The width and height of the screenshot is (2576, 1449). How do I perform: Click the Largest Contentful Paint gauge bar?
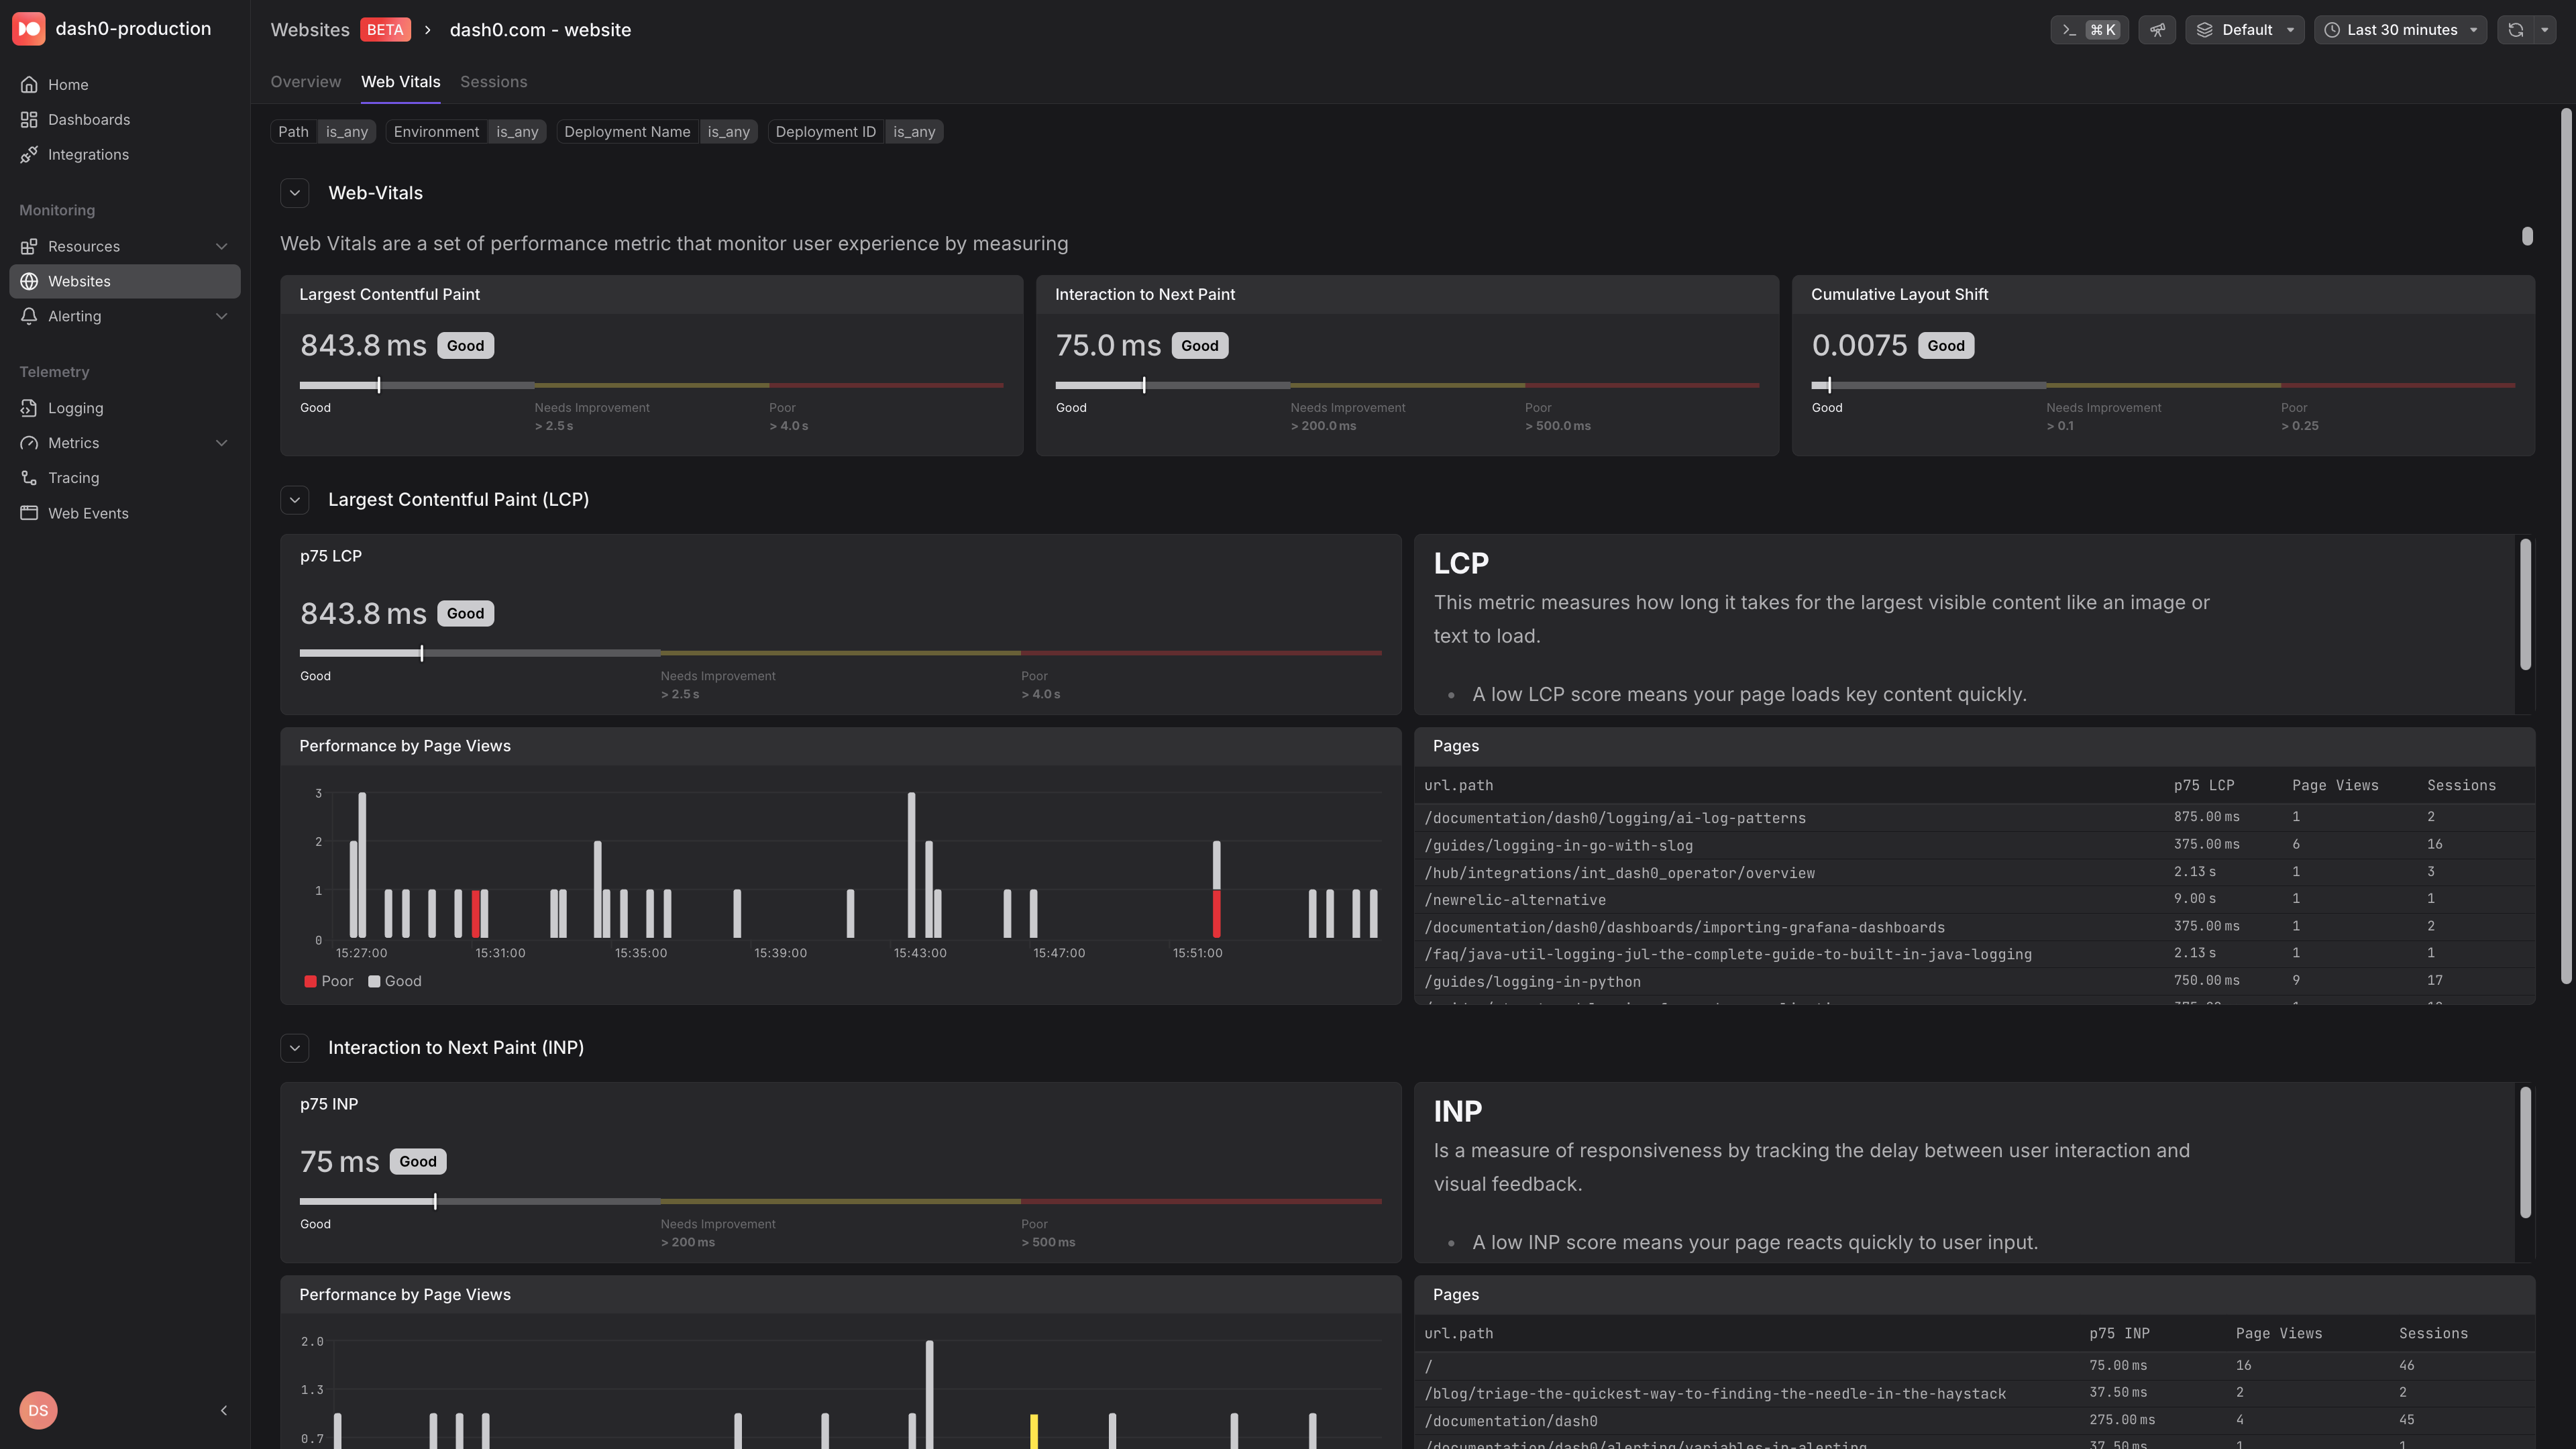click(x=651, y=385)
